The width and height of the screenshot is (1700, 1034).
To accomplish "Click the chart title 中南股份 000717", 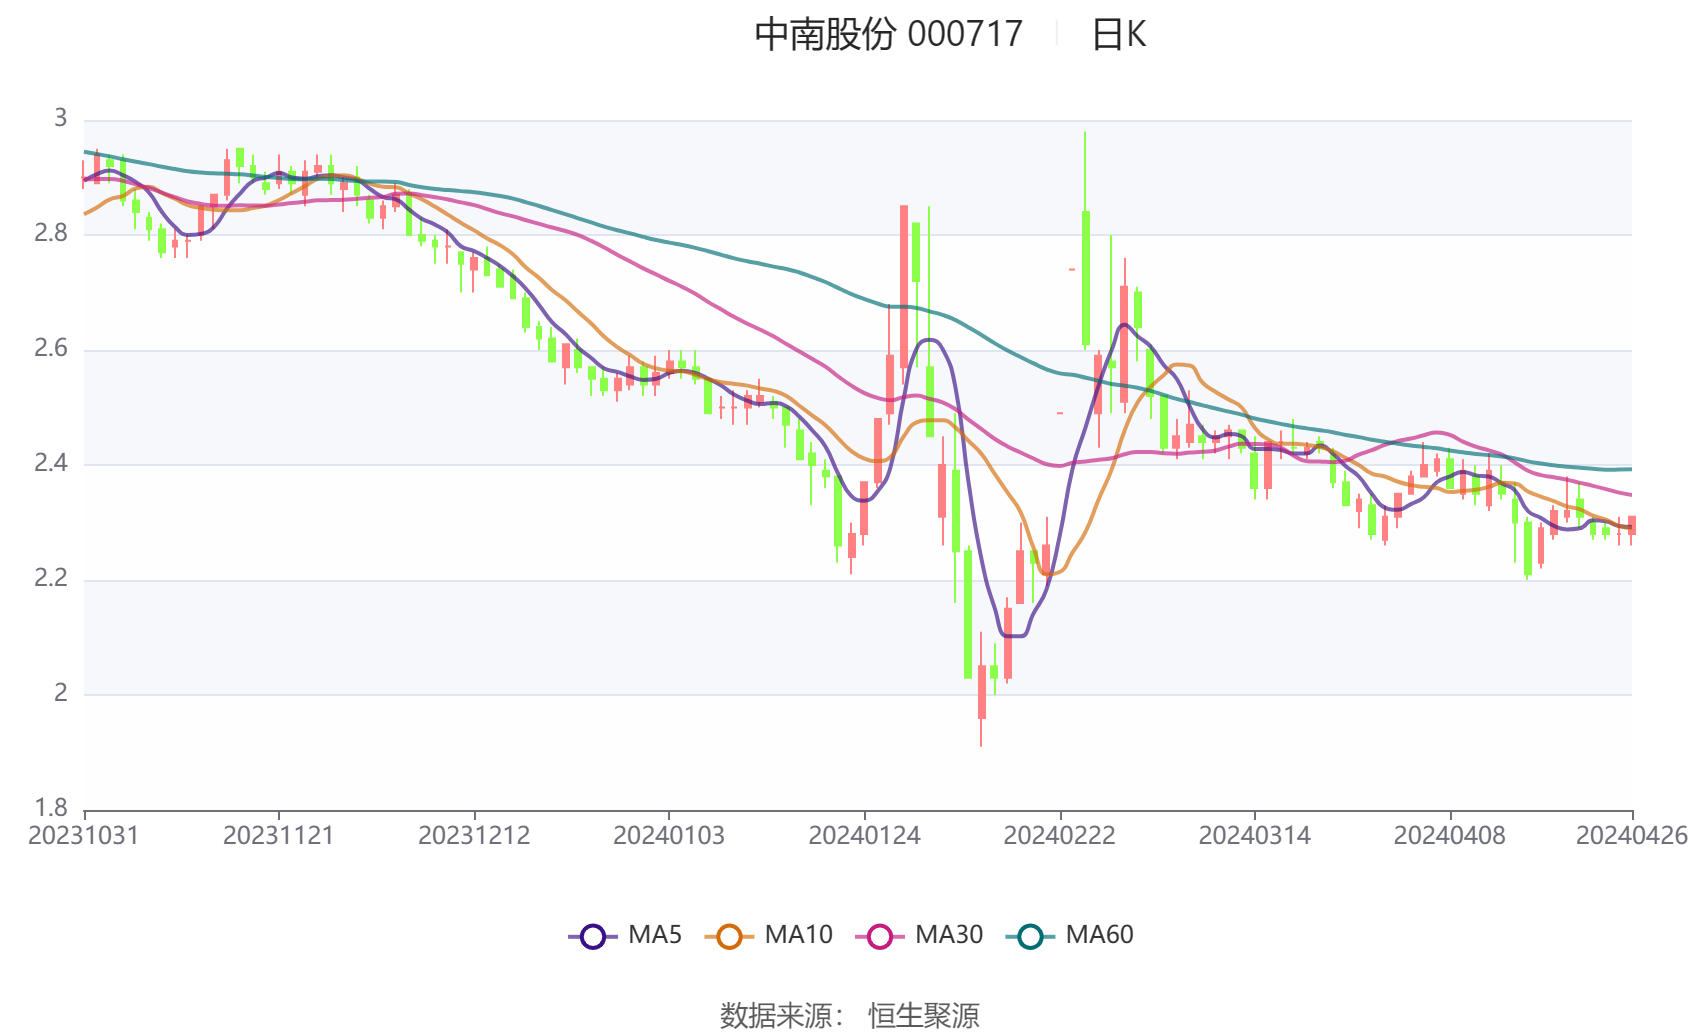I will tap(888, 35).
